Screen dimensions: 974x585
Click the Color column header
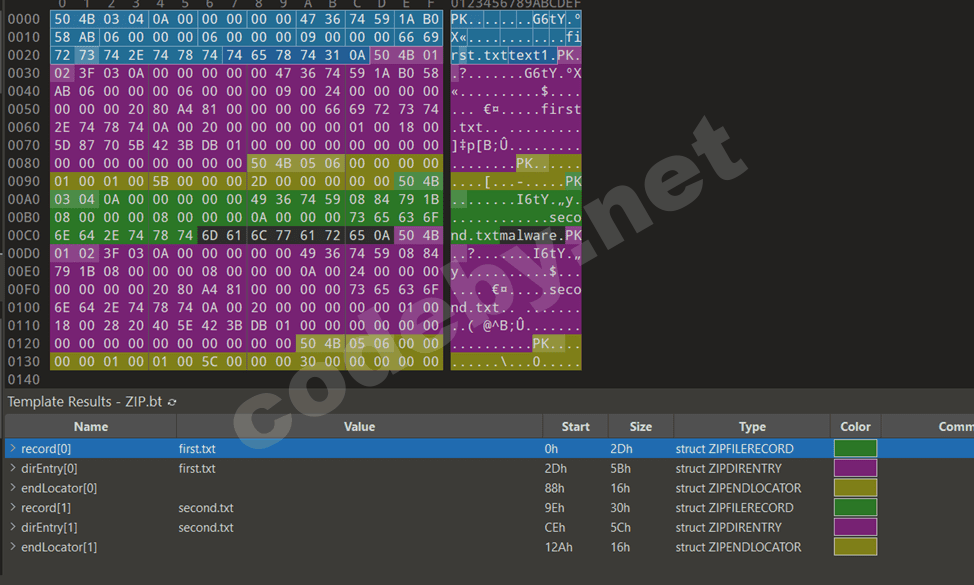click(855, 427)
